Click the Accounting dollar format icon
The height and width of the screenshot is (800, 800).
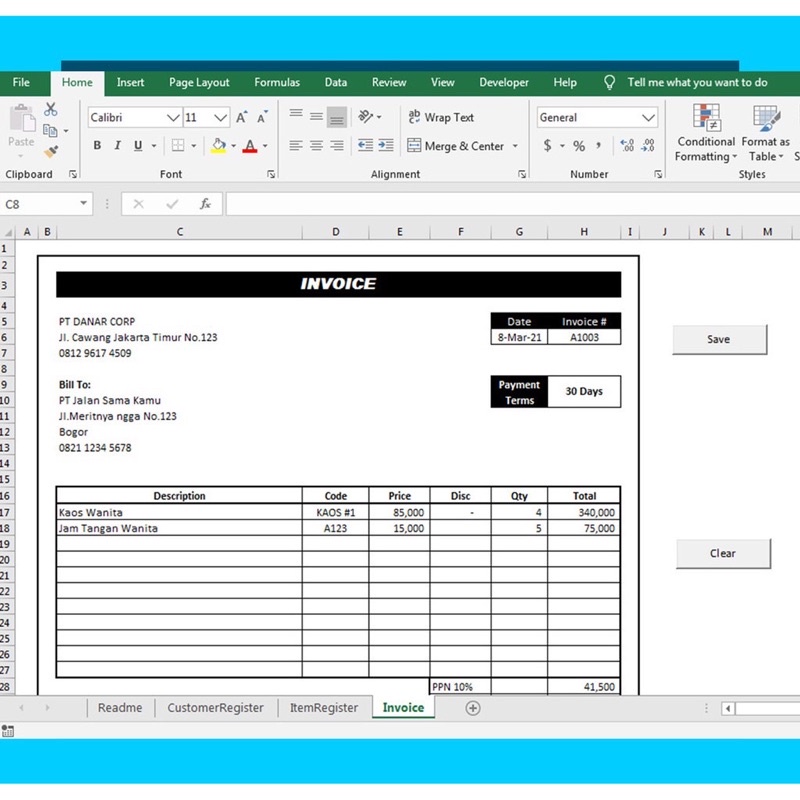click(547, 146)
